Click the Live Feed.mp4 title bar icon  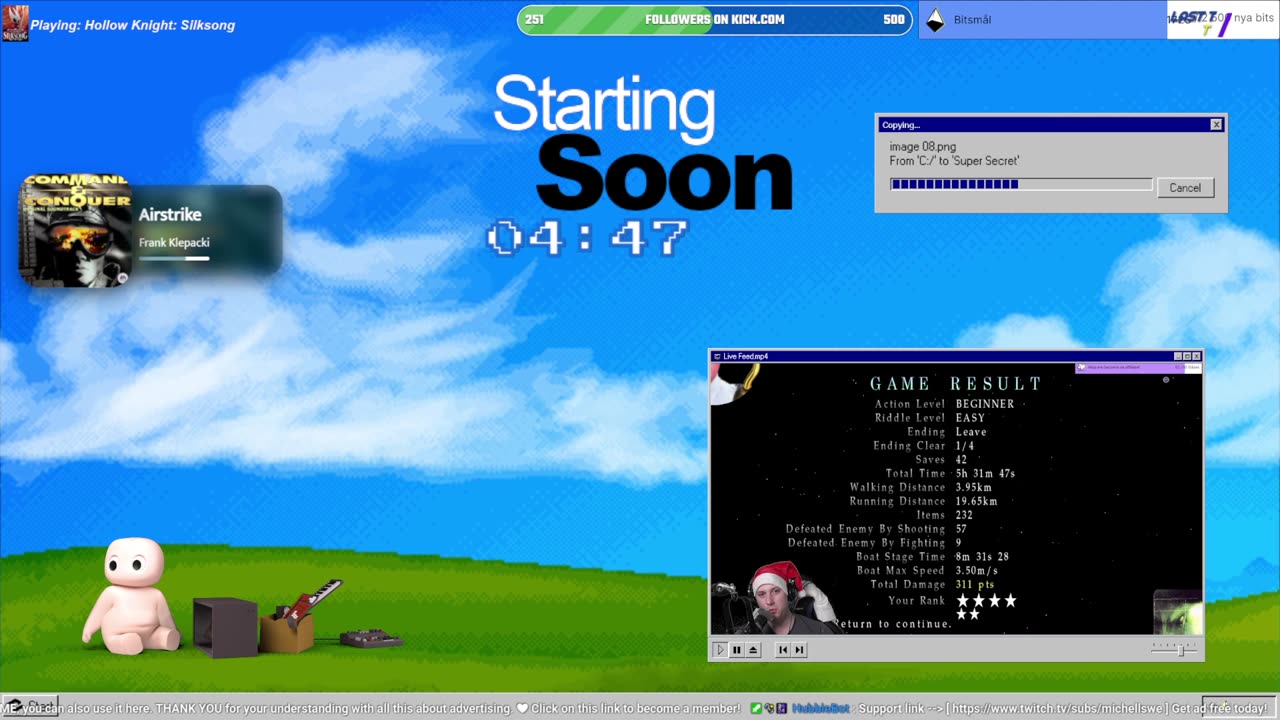click(716, 356)
